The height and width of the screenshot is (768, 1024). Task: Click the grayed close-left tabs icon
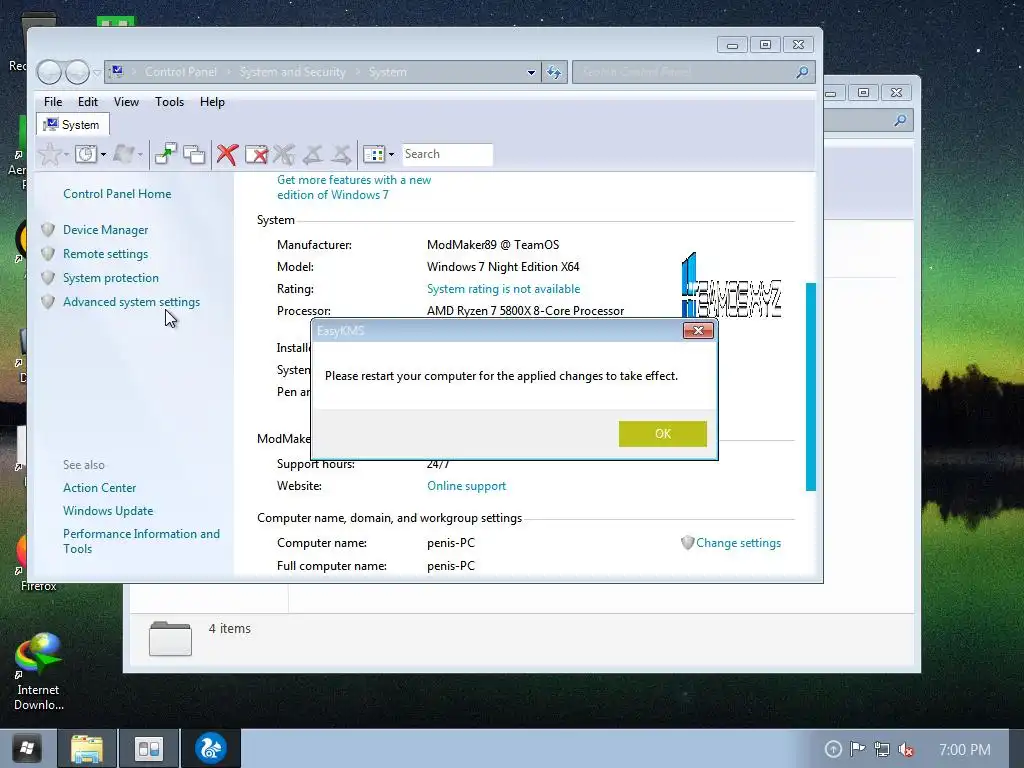point(312,154)
